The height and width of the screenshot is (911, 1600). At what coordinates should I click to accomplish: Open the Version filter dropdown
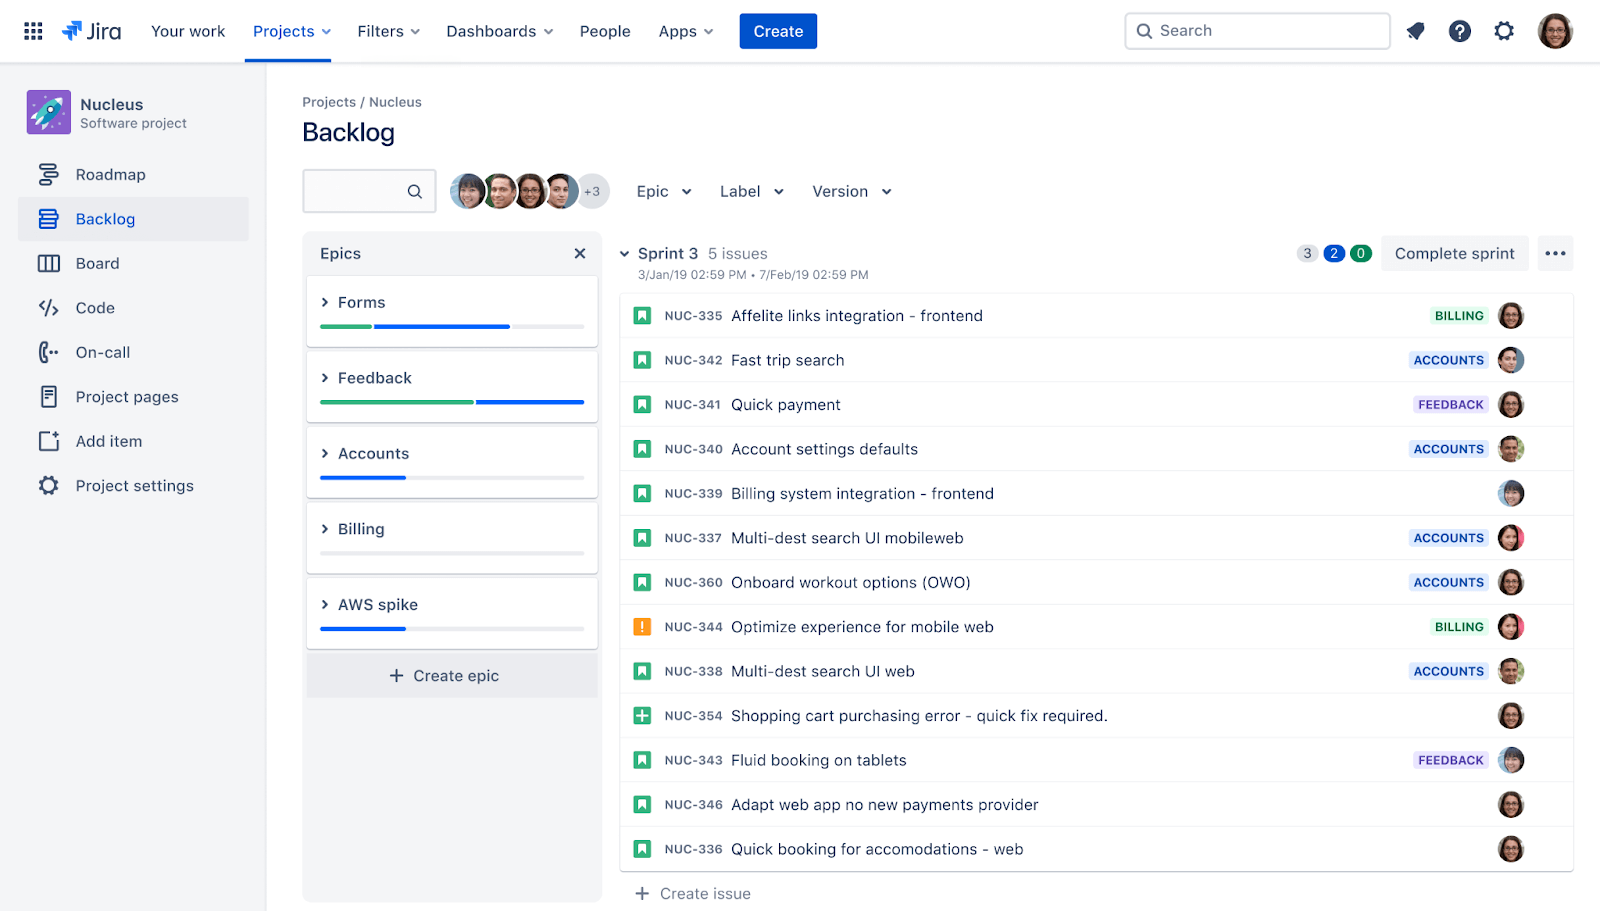[850, 191]
